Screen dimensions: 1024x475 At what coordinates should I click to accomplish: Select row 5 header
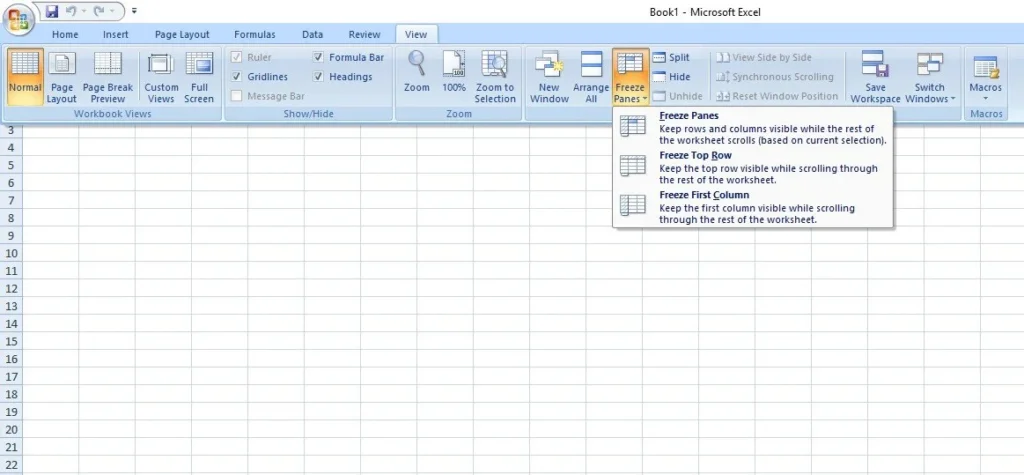(10, 165)
